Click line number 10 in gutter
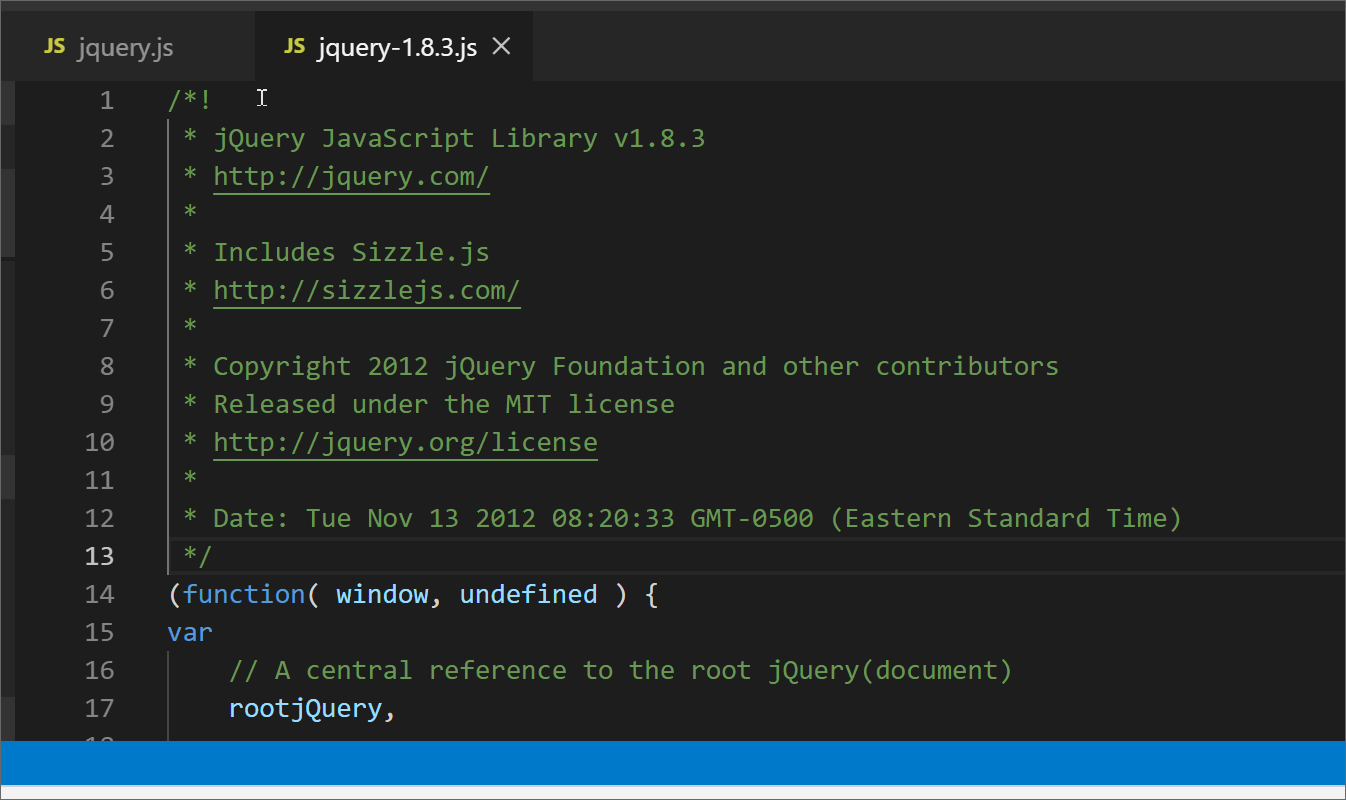 (x=99, y=442)
